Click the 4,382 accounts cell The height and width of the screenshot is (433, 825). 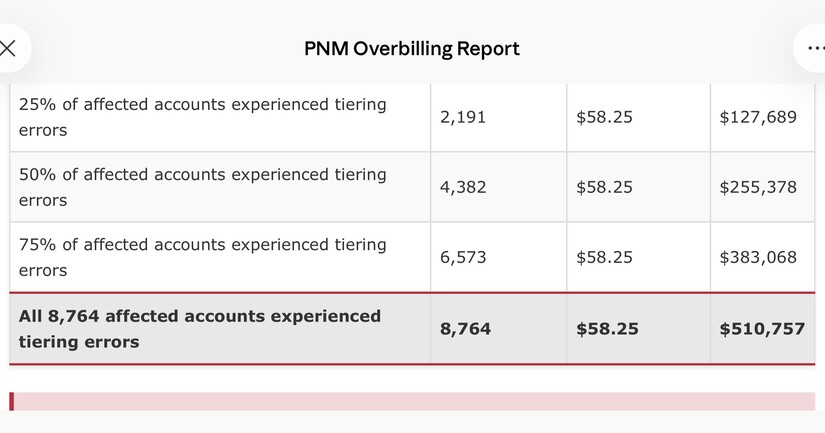[x=463, y=187]
